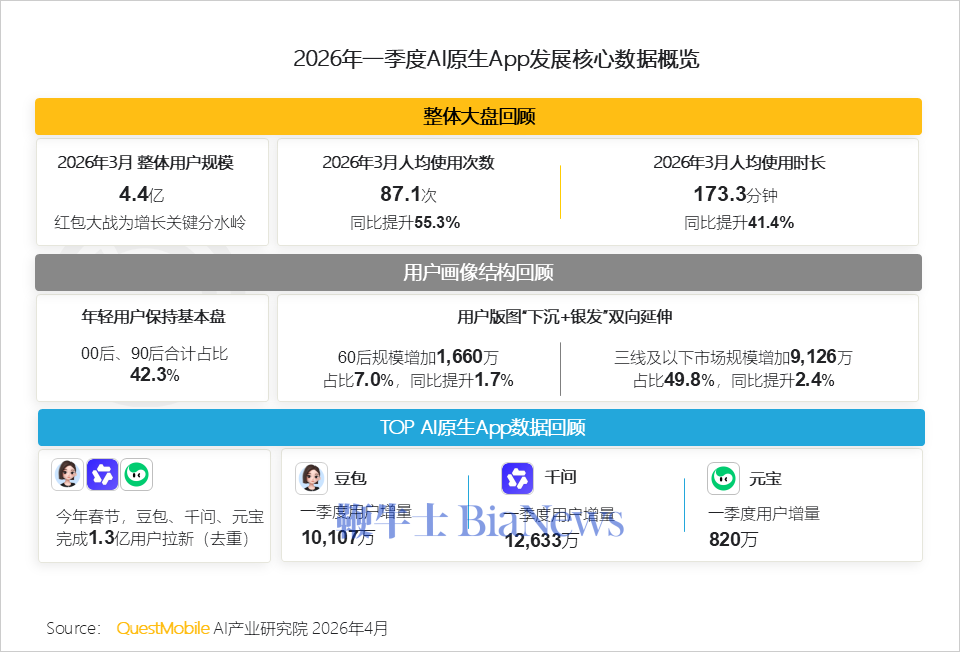Image resolution: width=960 pixels, height=652 pixels.
Task: Click the 87.1次 average usage count figure
Action: [407, 195]
